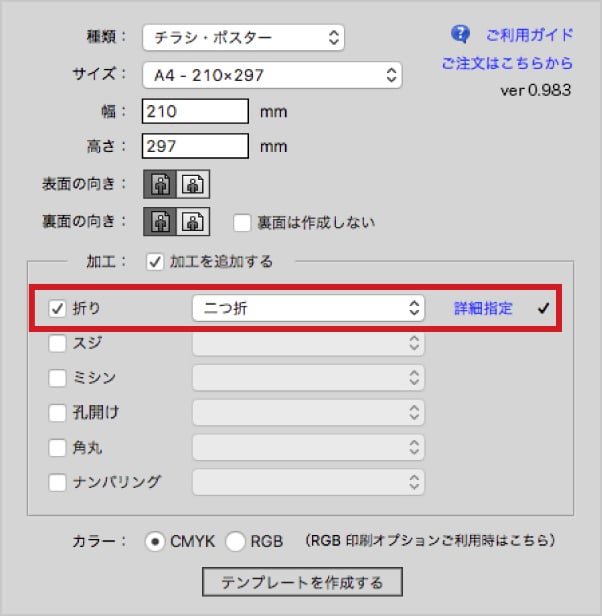
Task: Open the 詳細指定 link for 折り
Action: coord(483,308)
